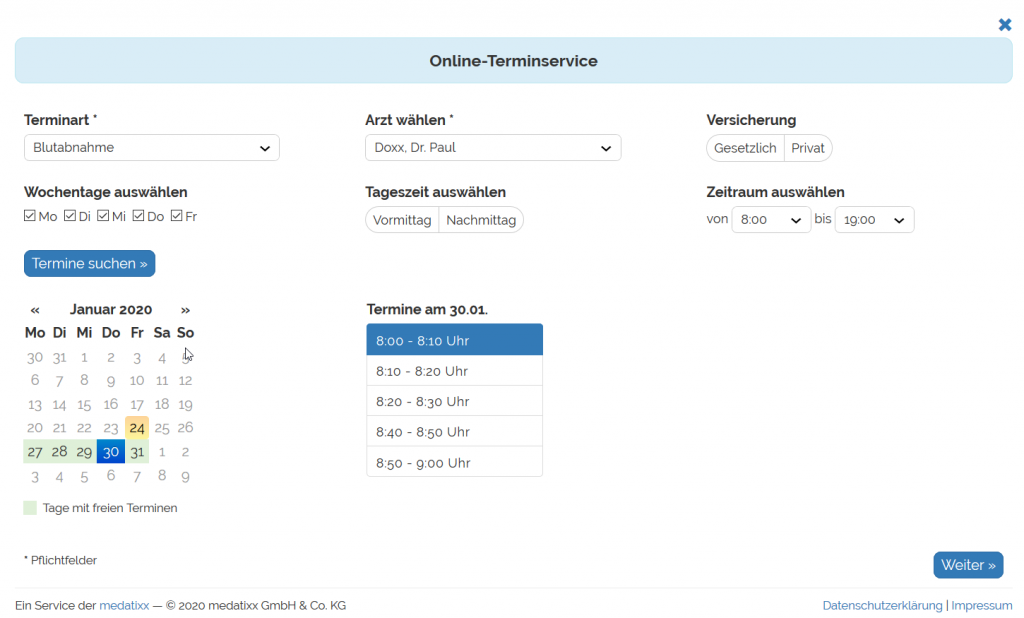Open the 'bis' end time dropdown
This screenshot has height=618, width=1024.
click(x=873, y=220)
